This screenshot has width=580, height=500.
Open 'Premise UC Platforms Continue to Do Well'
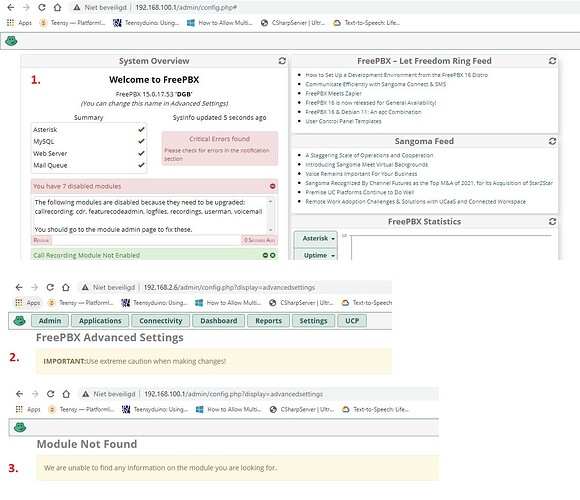tap(360, 192)
